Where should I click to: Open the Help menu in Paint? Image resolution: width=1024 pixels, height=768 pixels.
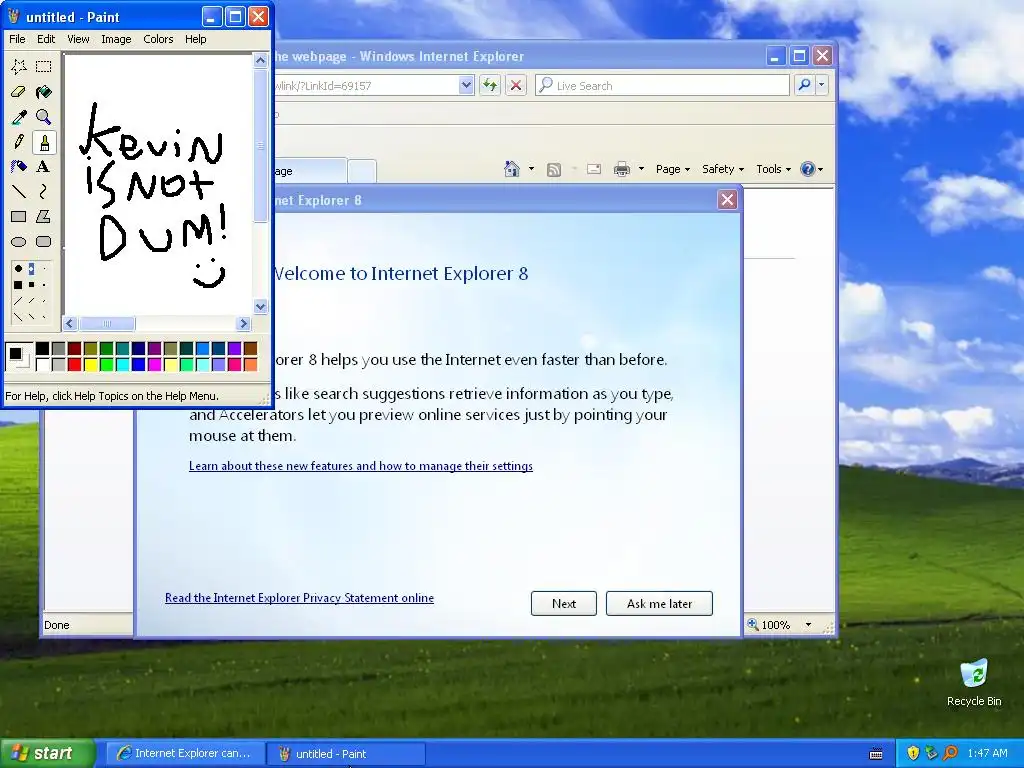click(x=195, y=39)
